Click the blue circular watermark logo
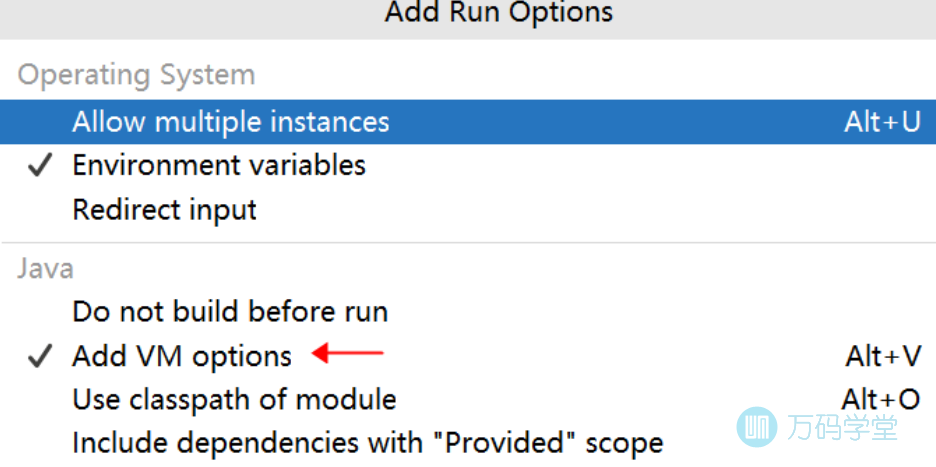 pos(757,427)
